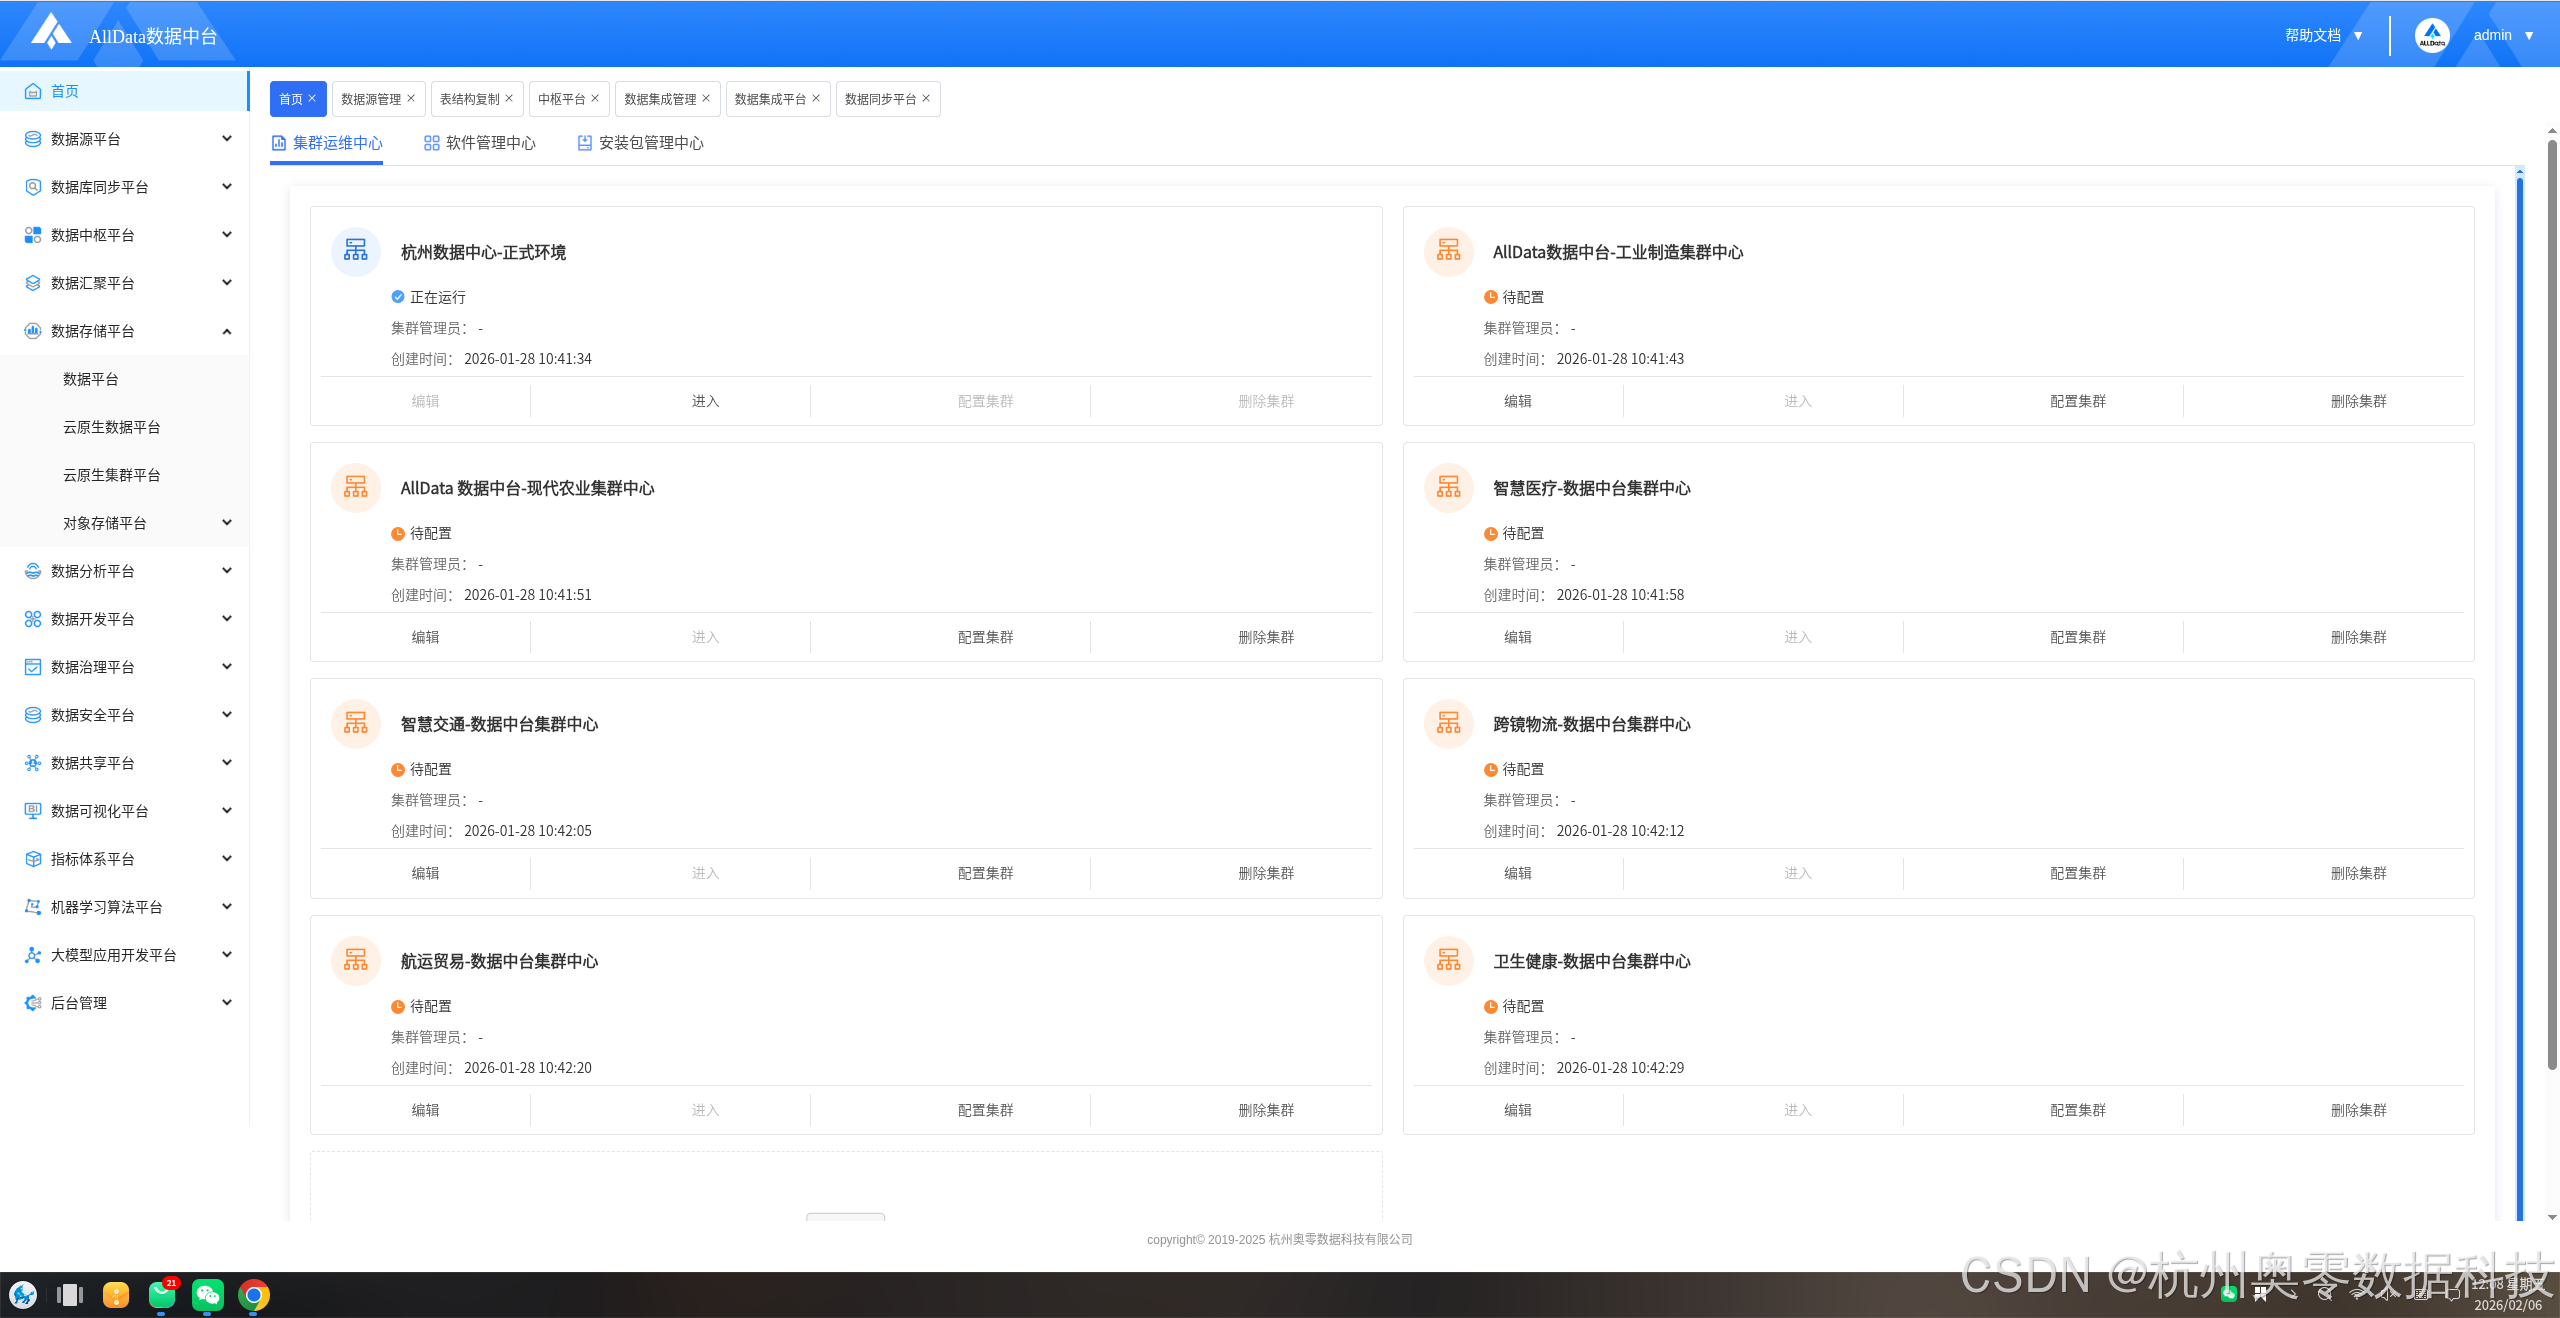Expand the 指标体系平台 chevron
The image size is (2560, 1318).
click(227, 859)
